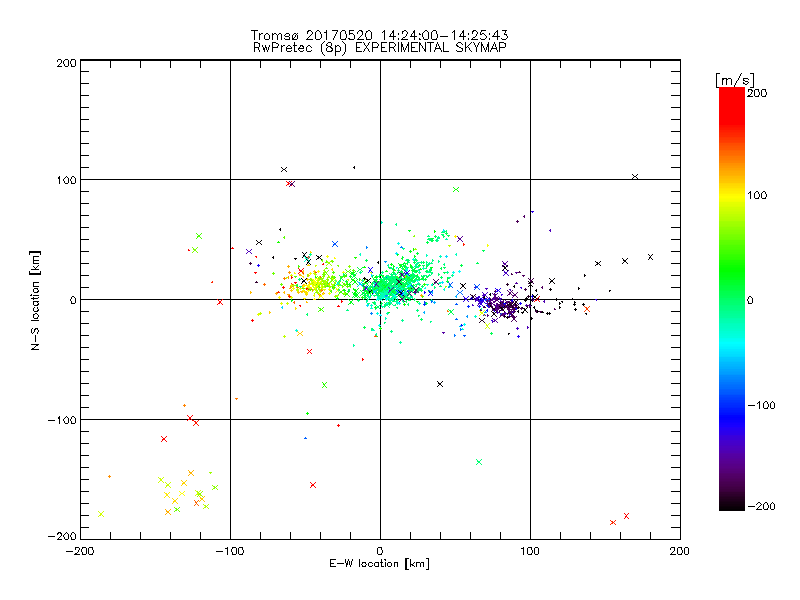
Task: Click the leftmost yellow cross near bottom-left corner
Action: pos(100,514)
